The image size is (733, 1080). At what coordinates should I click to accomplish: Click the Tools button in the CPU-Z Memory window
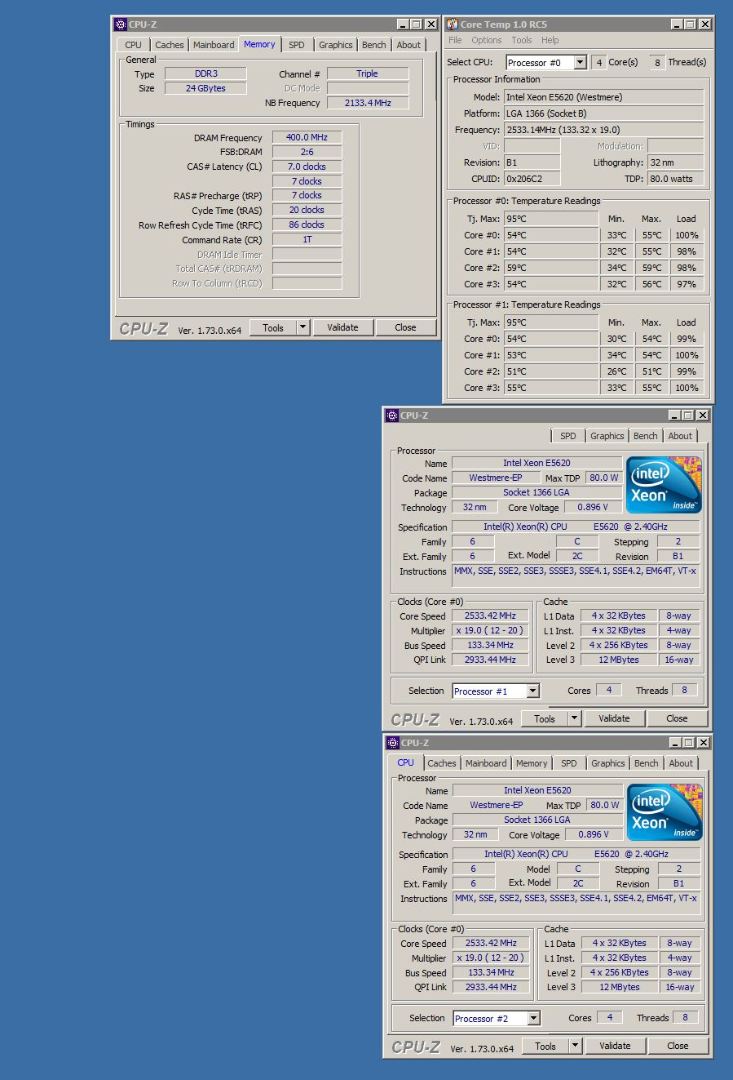pos(273,327)
